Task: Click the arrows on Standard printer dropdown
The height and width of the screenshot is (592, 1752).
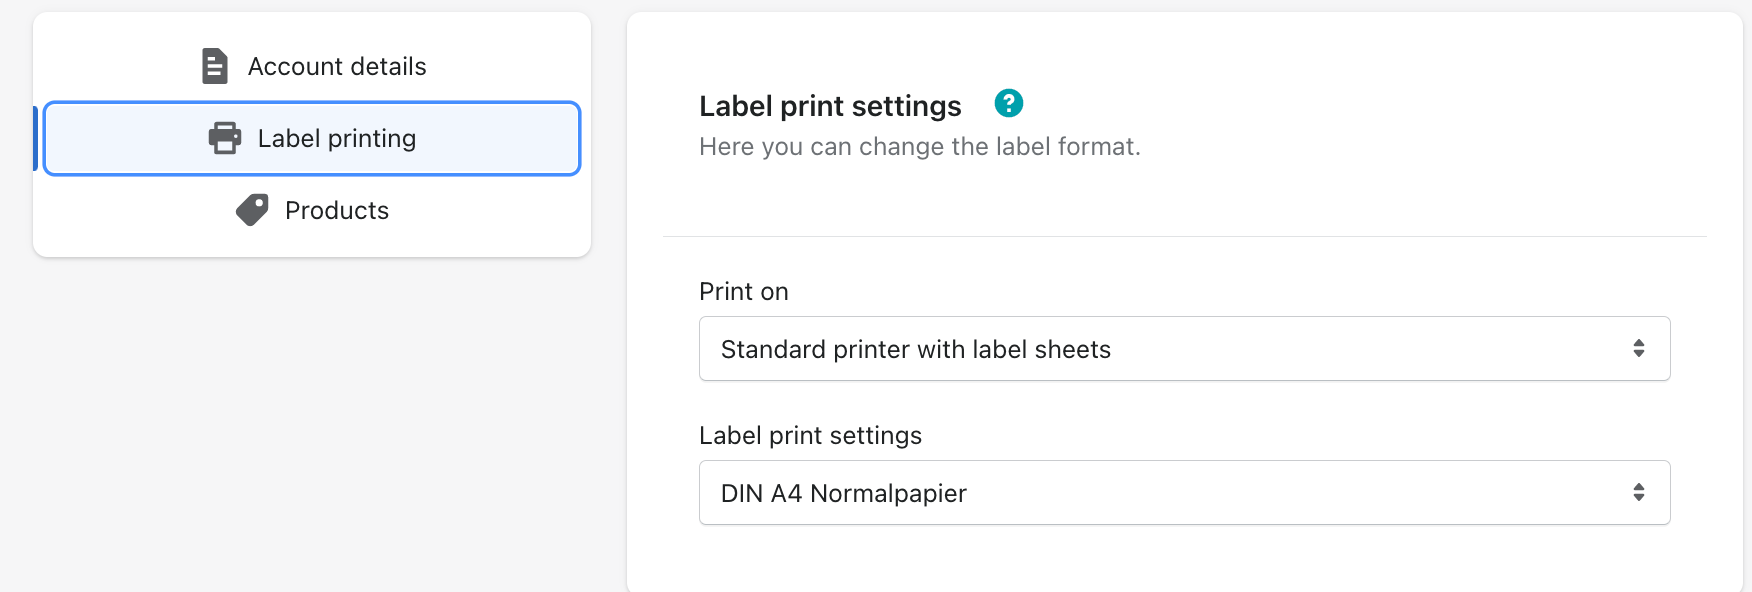Action: point(1639,348)
